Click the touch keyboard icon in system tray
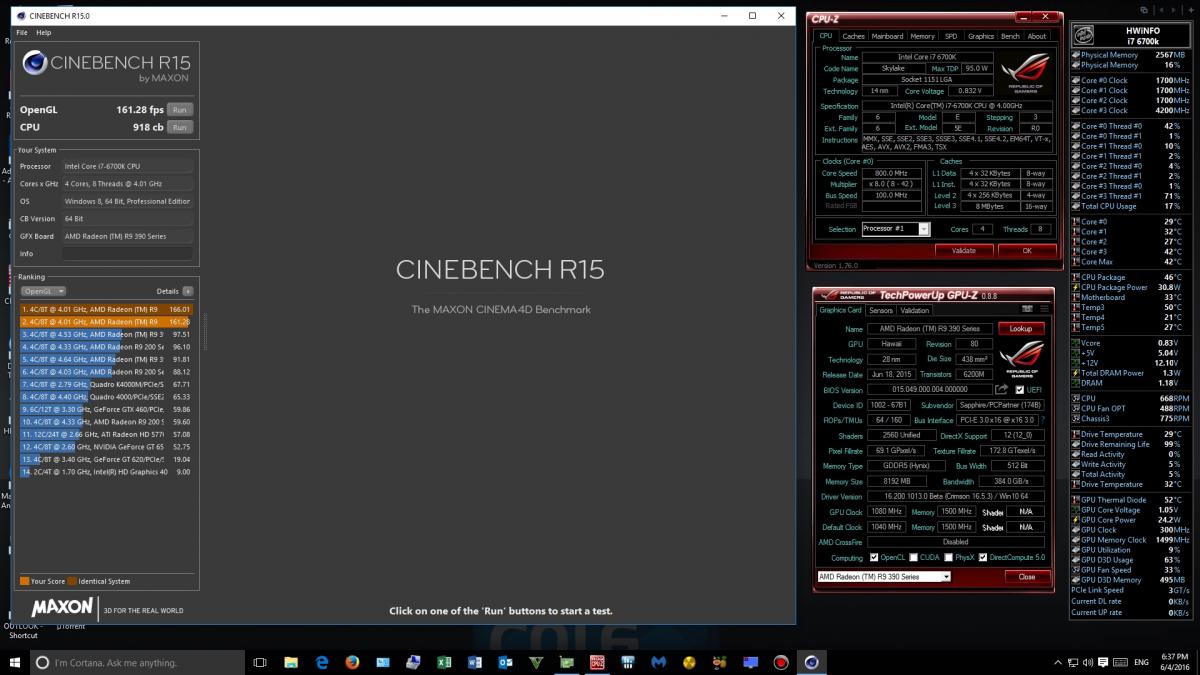This screenshot has height=675, width=1200. [x=1120, y=662]
